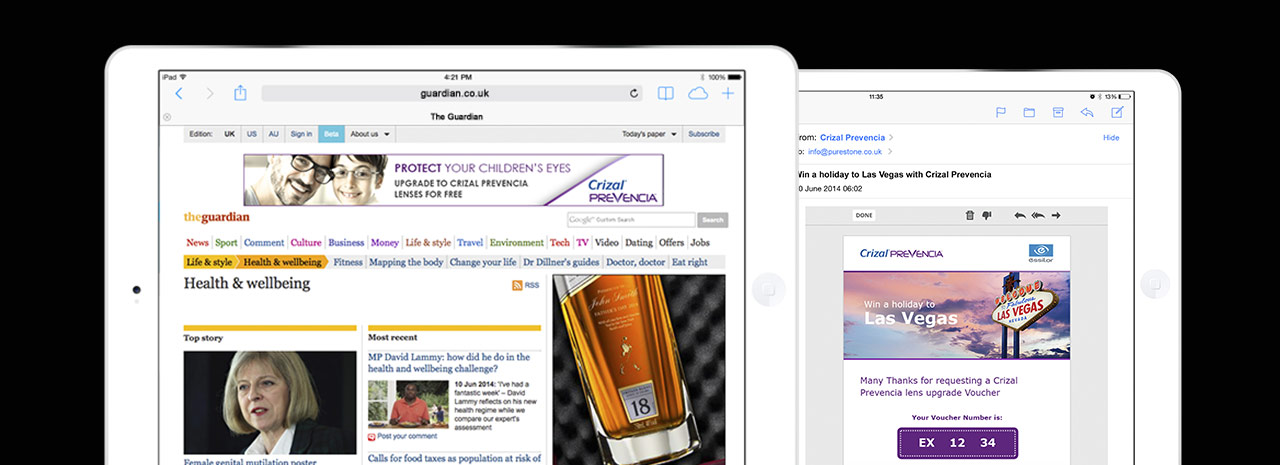
Task: Open MP David Lammy article headline
Action: (449, 362)
